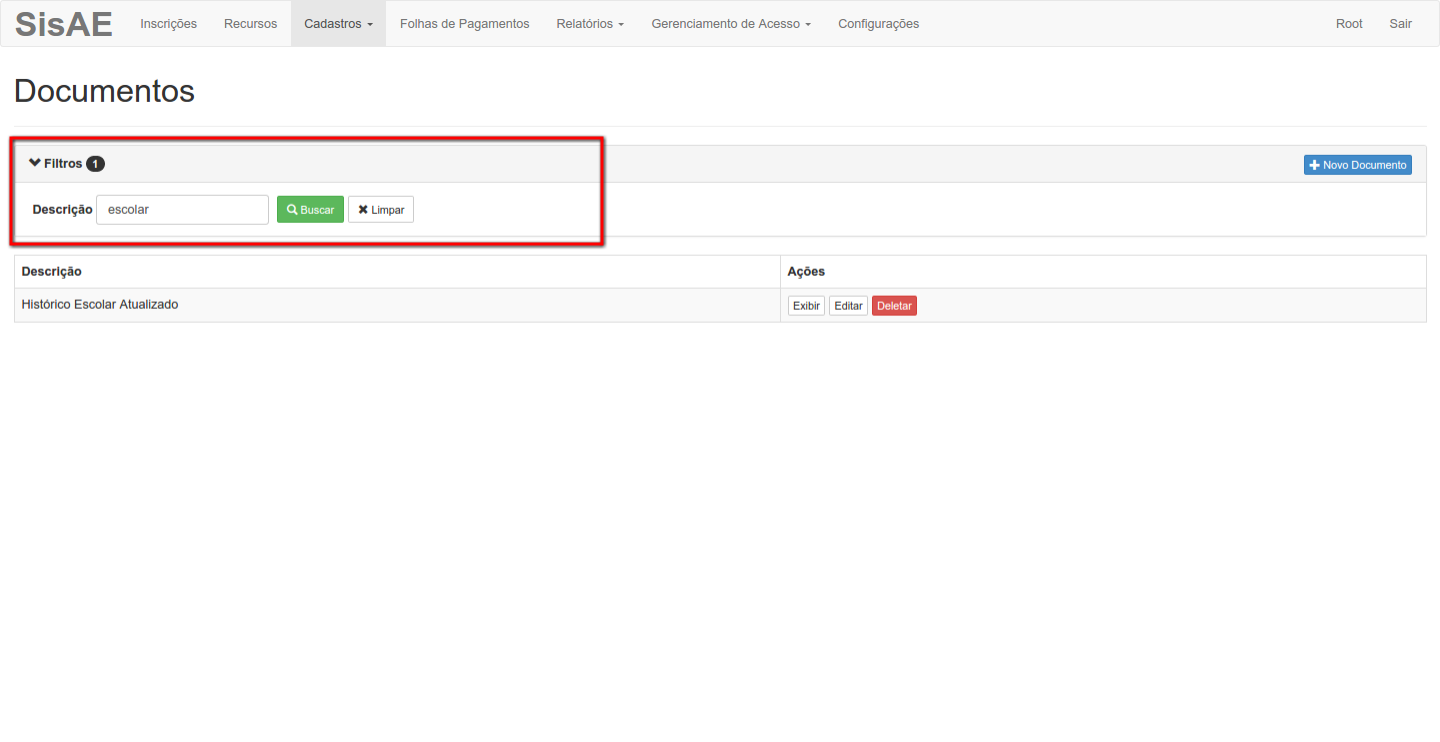Click Exibir for Histórico Escolar Atualizado

pos(806,306)
